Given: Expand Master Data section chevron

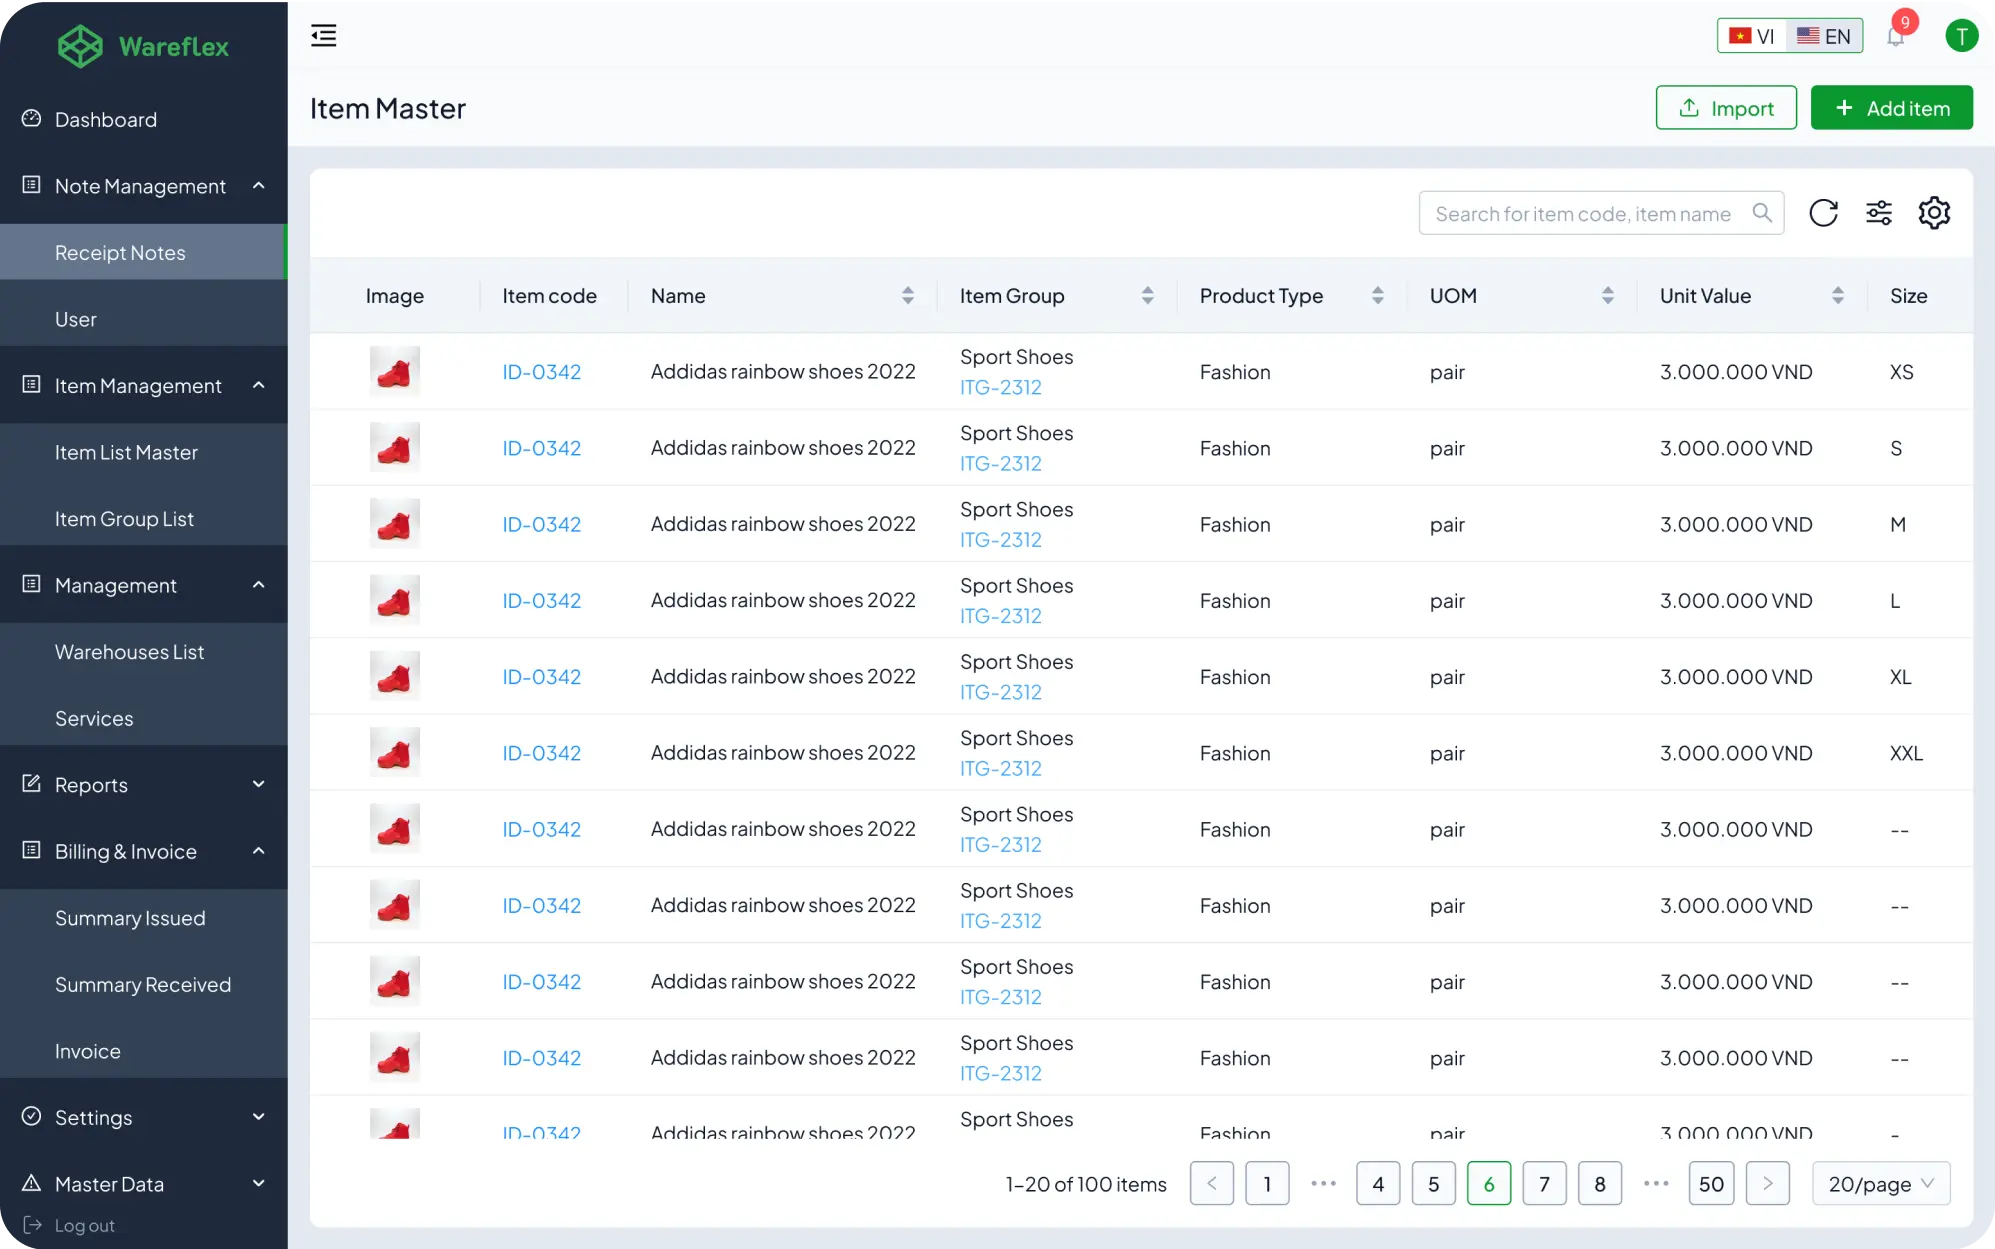Looking at the screenshot, I should 259,1183.
